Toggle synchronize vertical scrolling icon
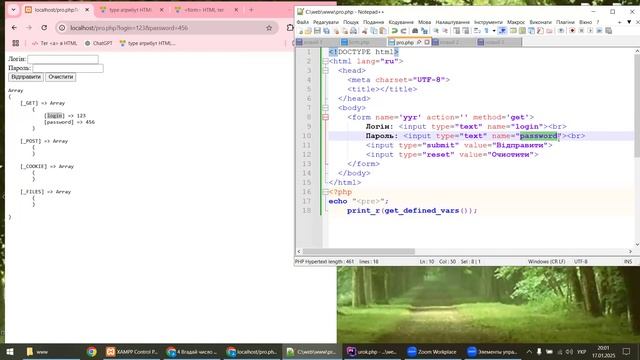This screenshot has width=640, height=360. coord(456,31)
